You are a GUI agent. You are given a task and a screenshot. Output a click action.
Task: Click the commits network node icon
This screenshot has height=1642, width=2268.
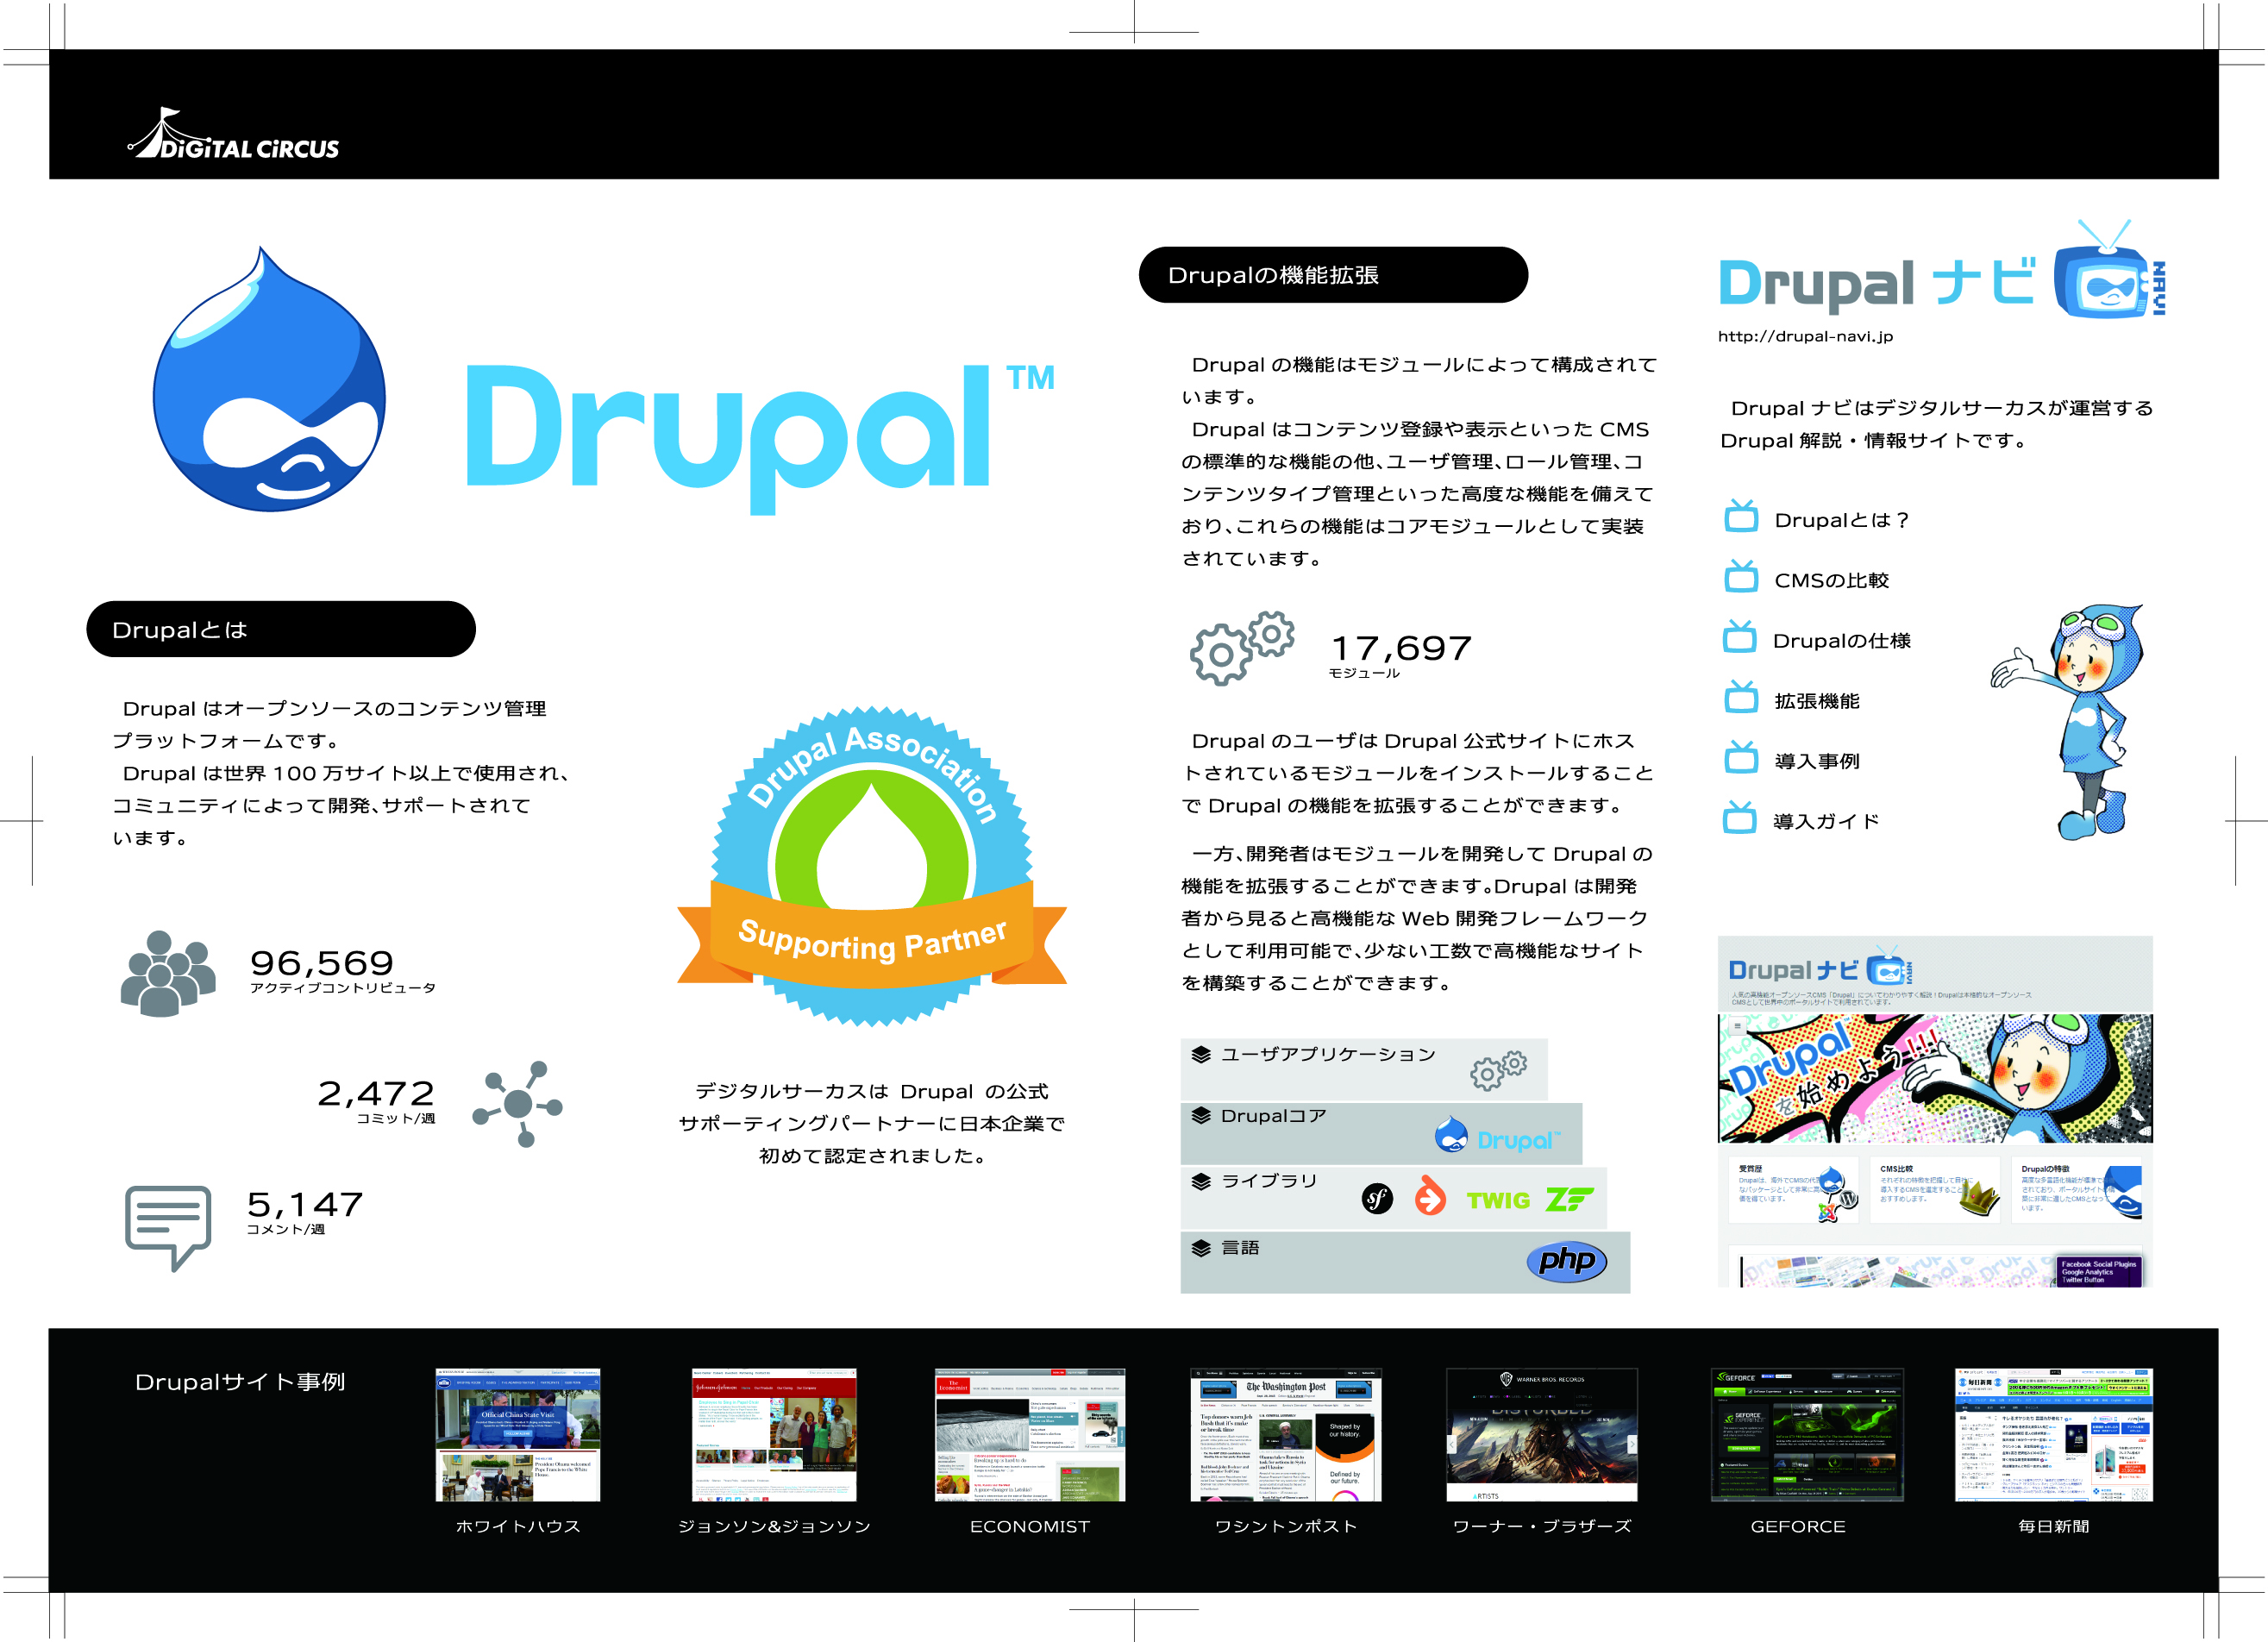(518, 1104)
